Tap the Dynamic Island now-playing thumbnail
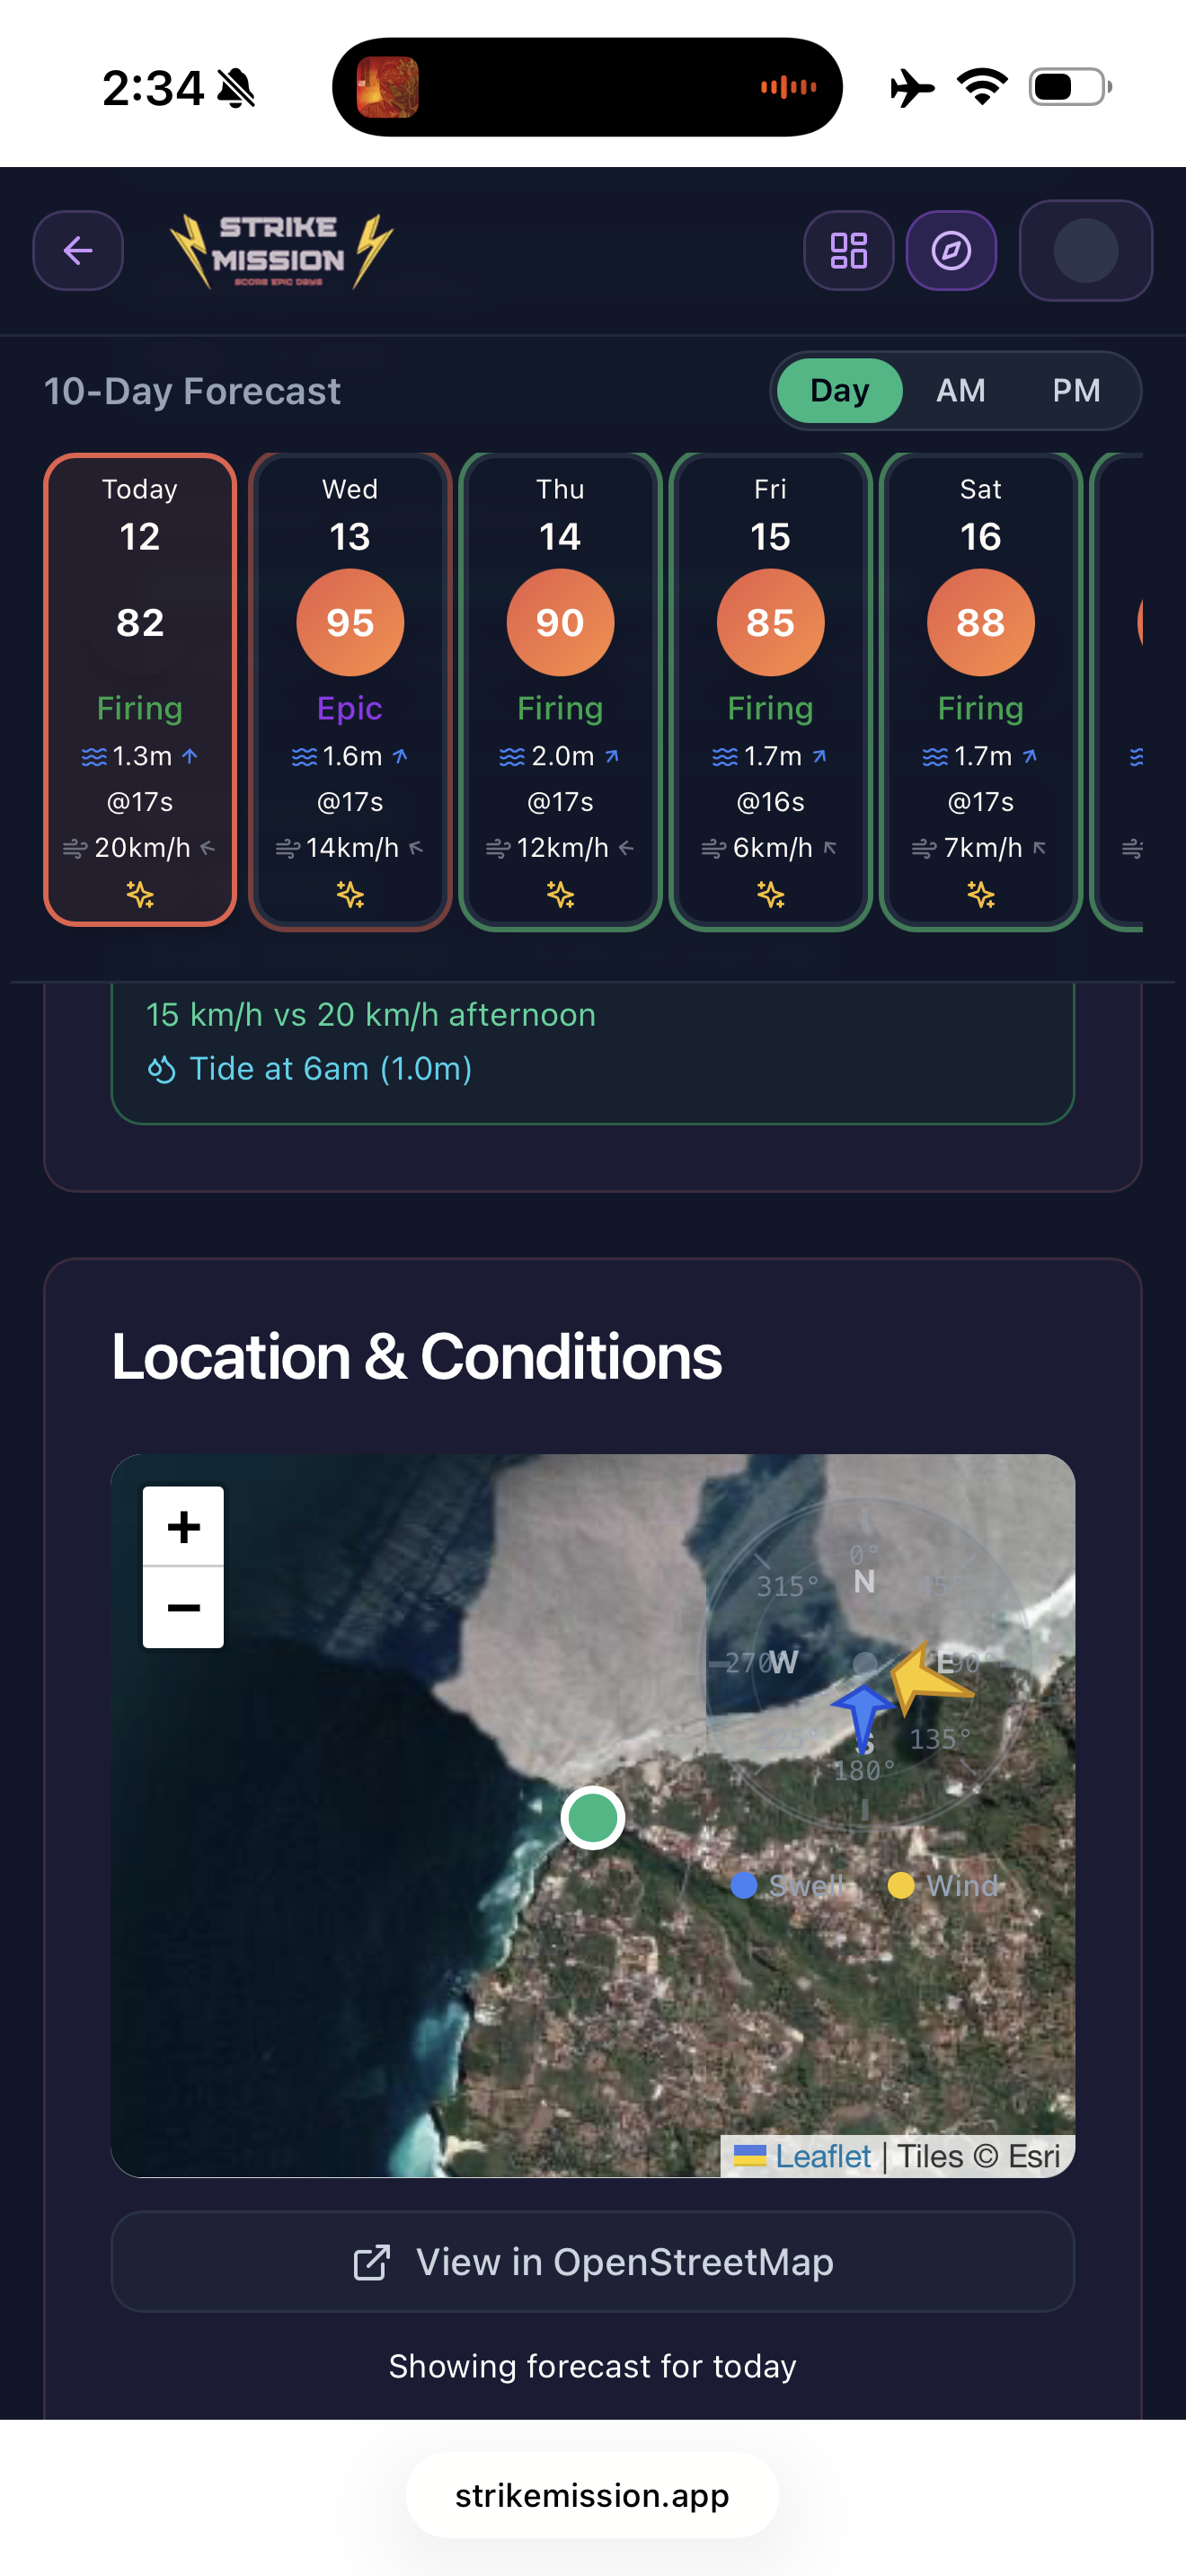The image size is (1186, 2576). click(387, 87)
